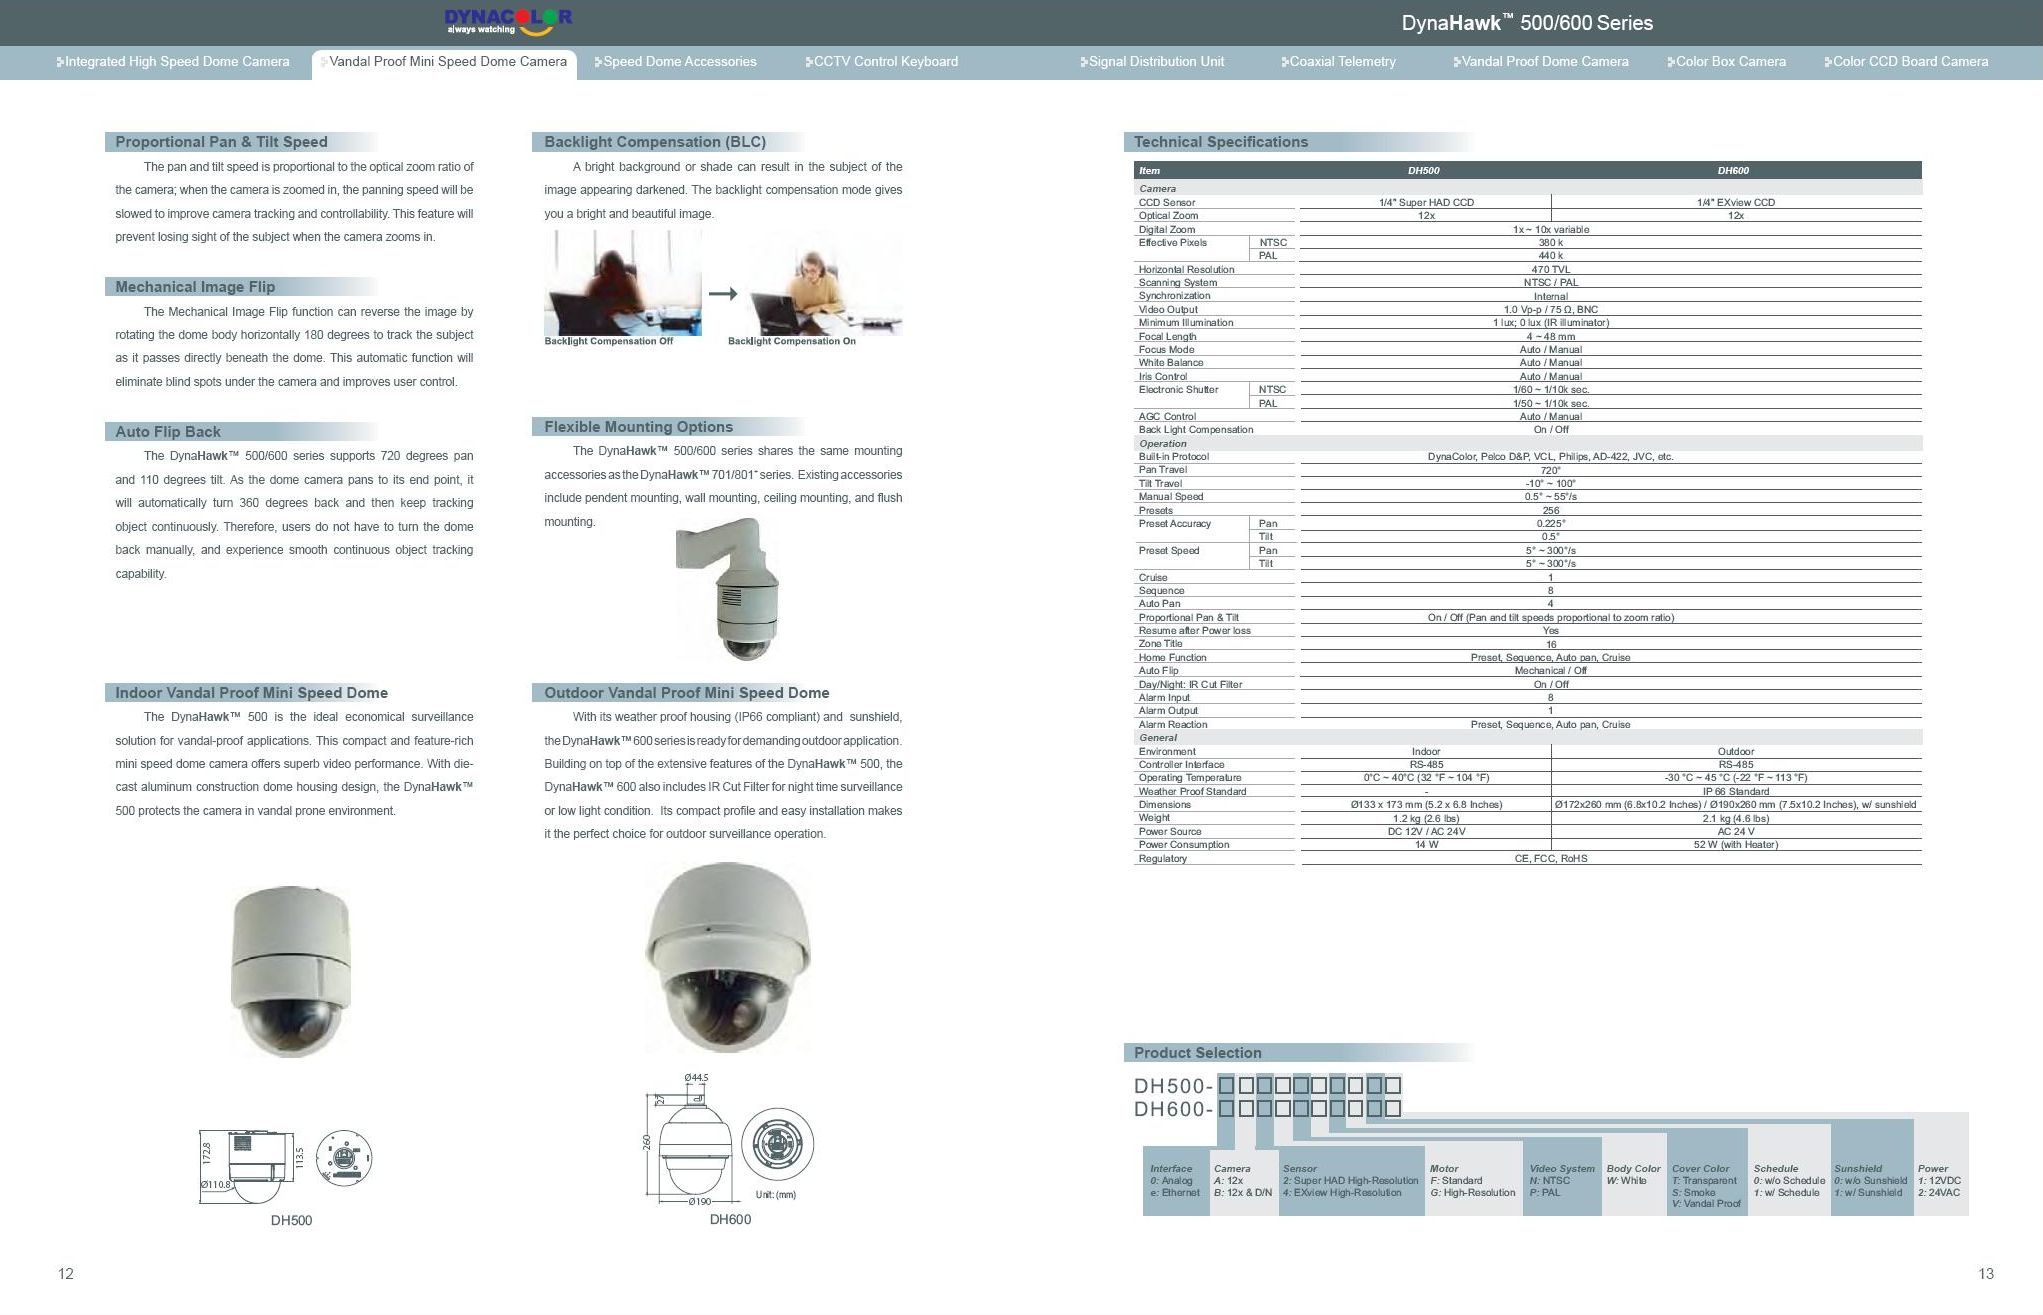
Task: Click Outdoor Vandal Proof Mini Speed Dome heading
Action: pyautogui.click(x=686, y=693)
